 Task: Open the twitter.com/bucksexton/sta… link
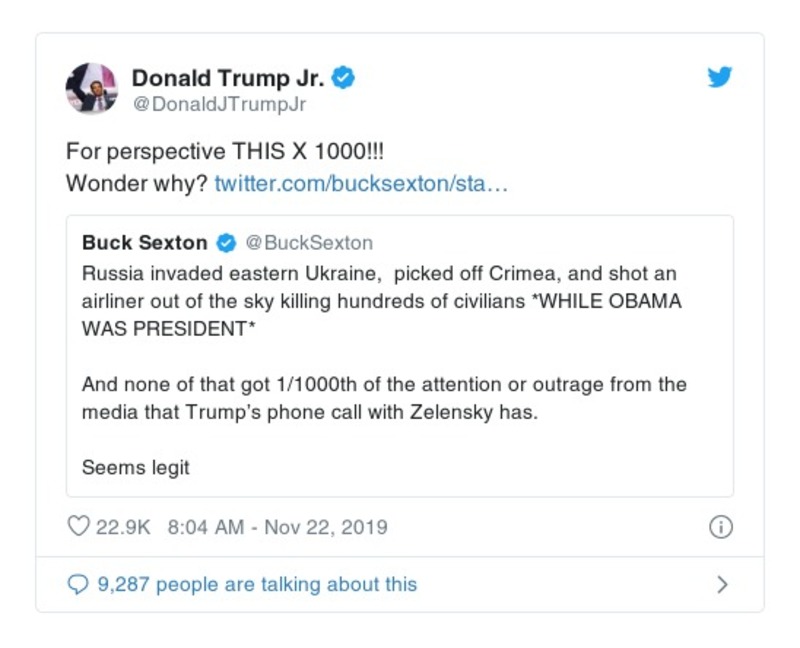tap(361, 184)
